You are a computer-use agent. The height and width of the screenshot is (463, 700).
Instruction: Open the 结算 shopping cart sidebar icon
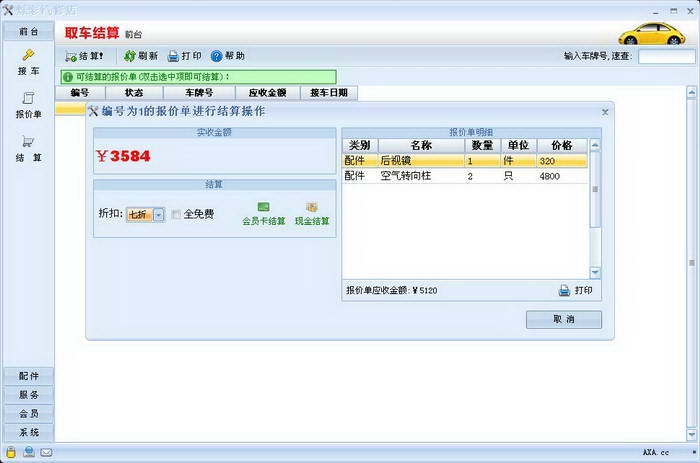point(29,149)
